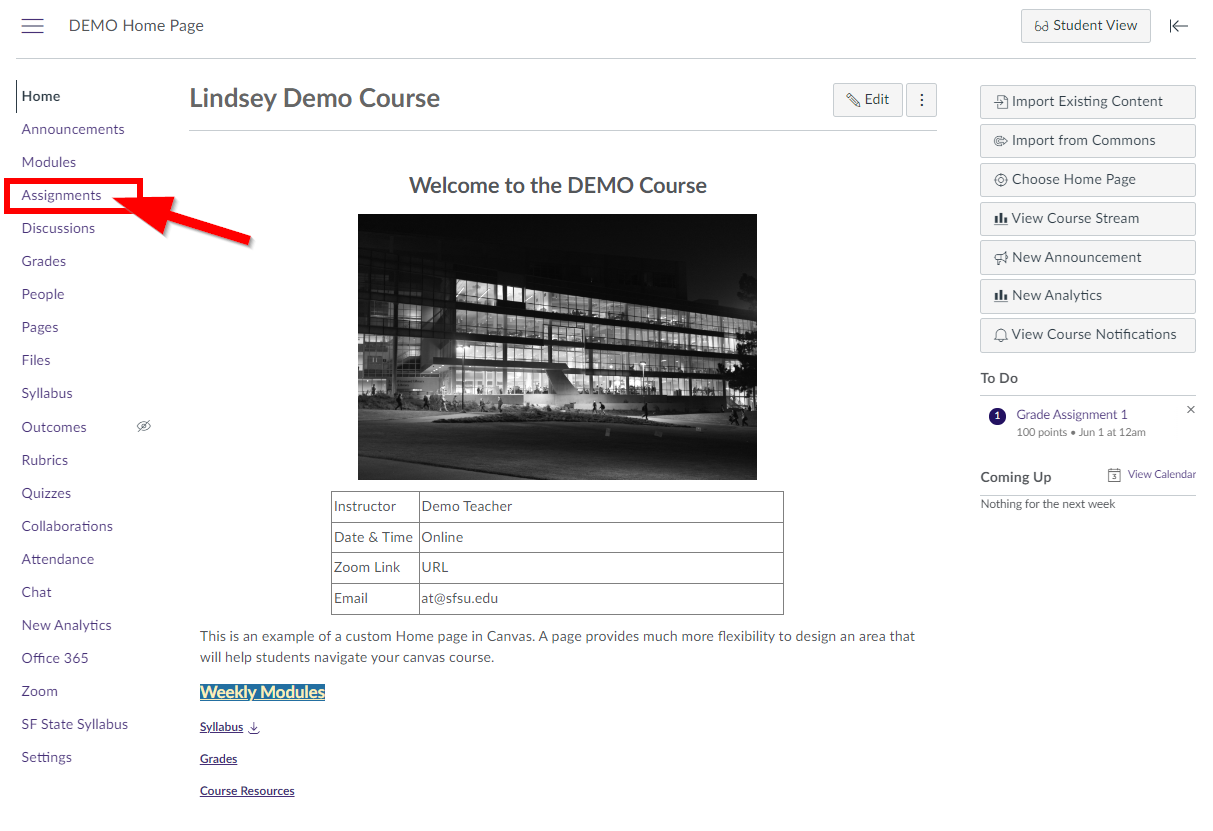This screenshot has height=831, width=1213.
Task: Click the at@sfsu.edu email cell
Action: (x=601, y=599)
